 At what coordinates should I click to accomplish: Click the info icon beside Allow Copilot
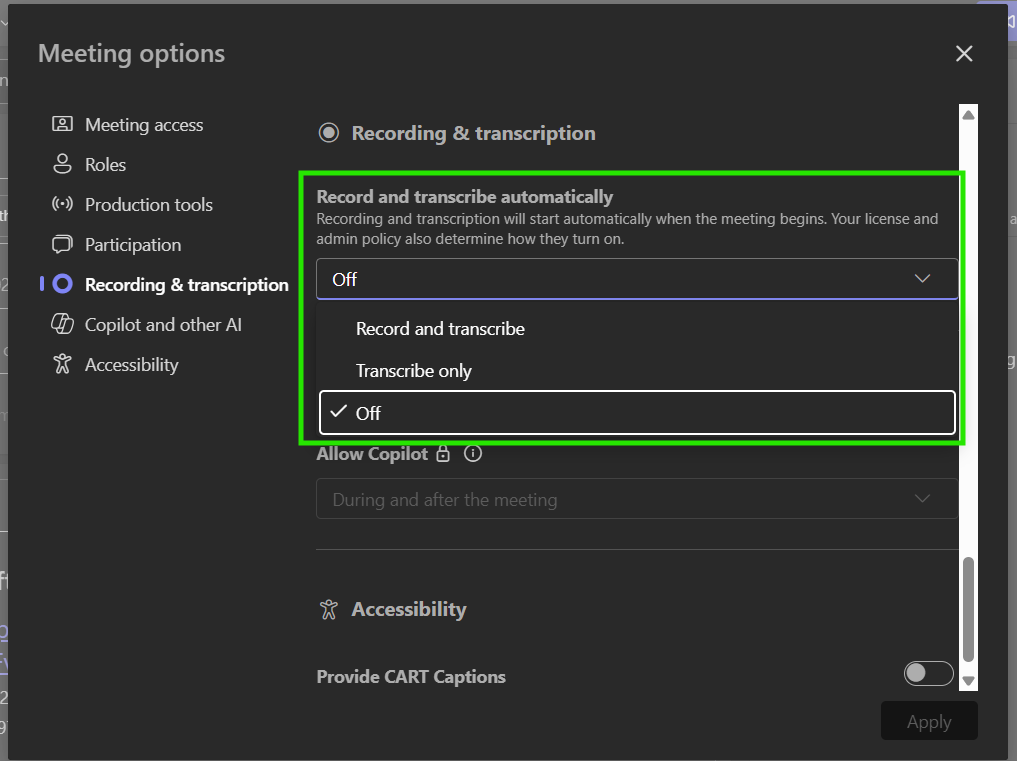(x=473, y=453)
